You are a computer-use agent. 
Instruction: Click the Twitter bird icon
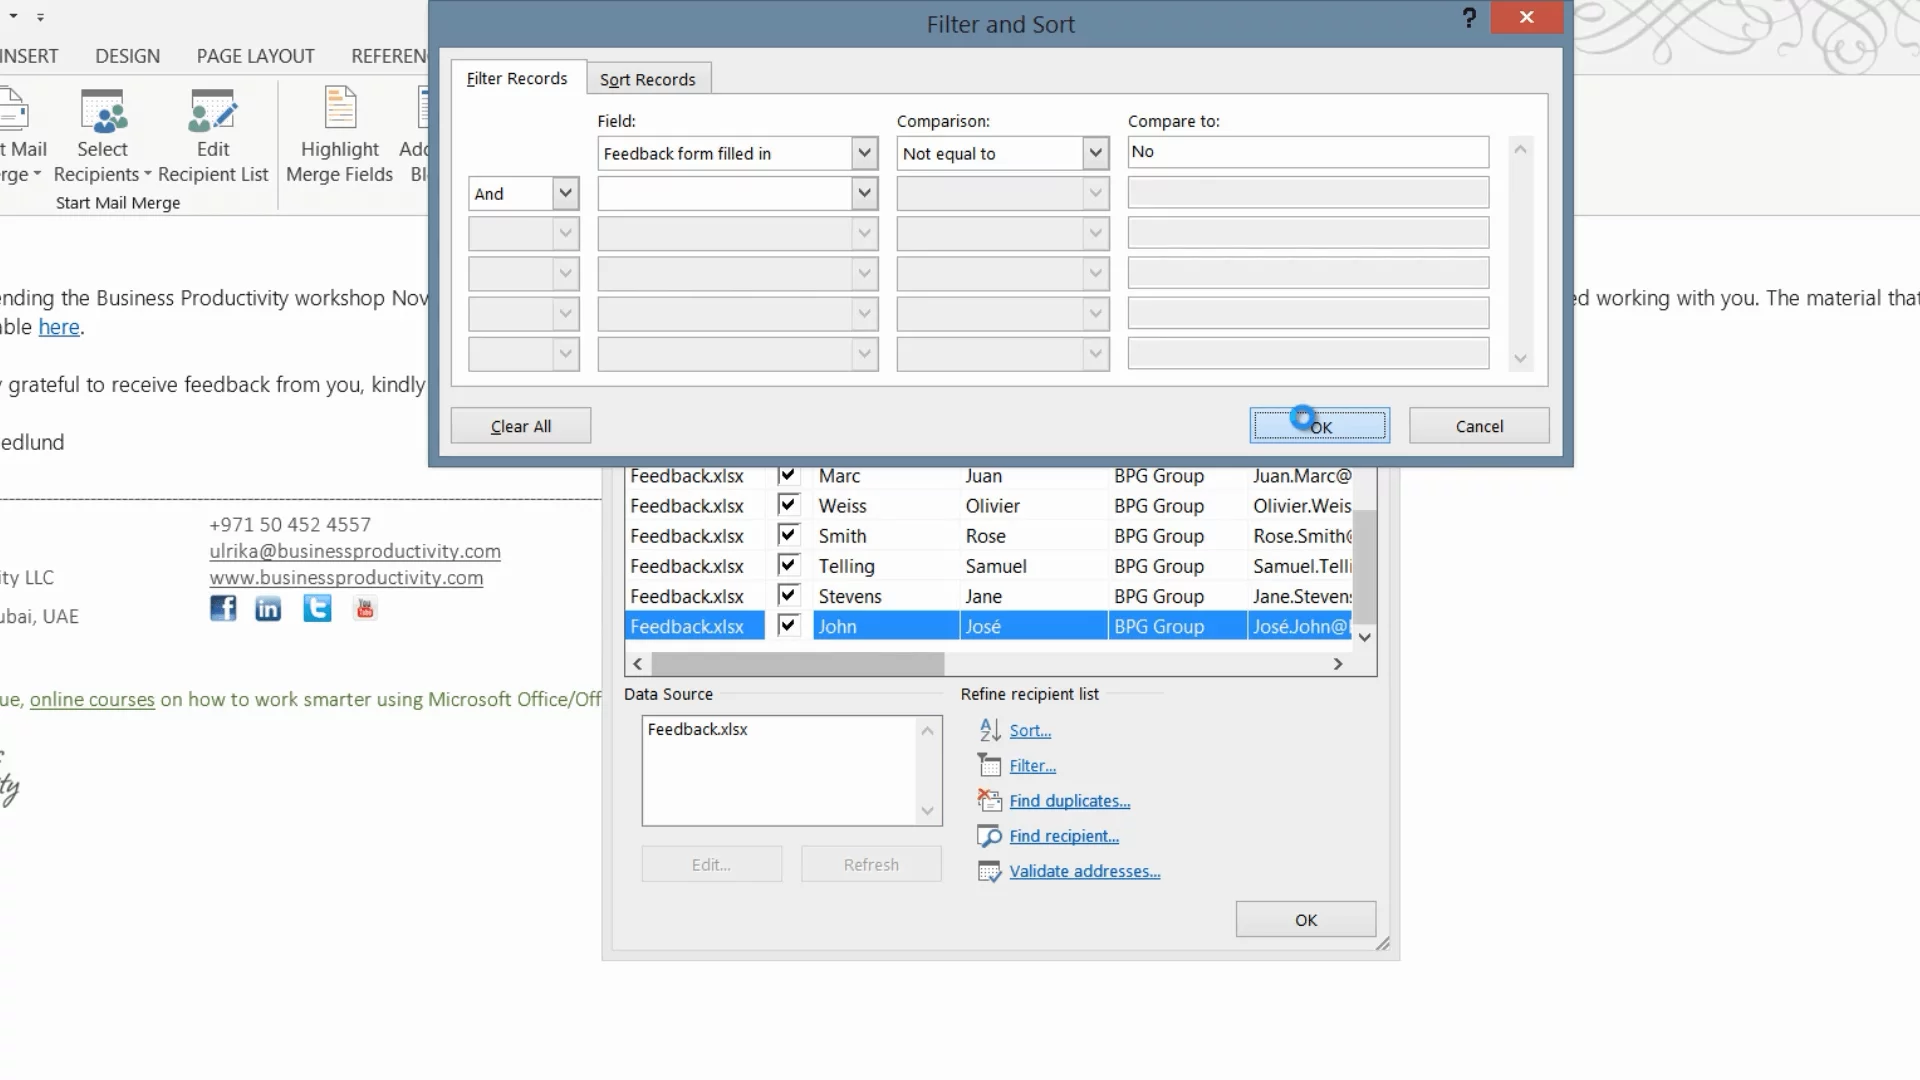[317, 608]
